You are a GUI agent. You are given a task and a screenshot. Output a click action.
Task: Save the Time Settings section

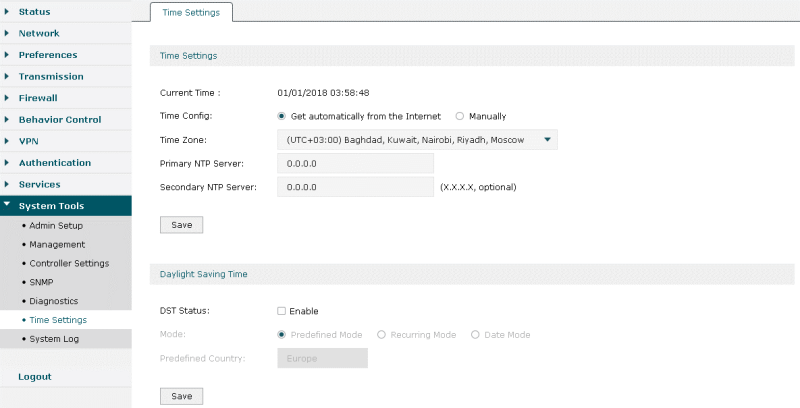click(182, 225)
